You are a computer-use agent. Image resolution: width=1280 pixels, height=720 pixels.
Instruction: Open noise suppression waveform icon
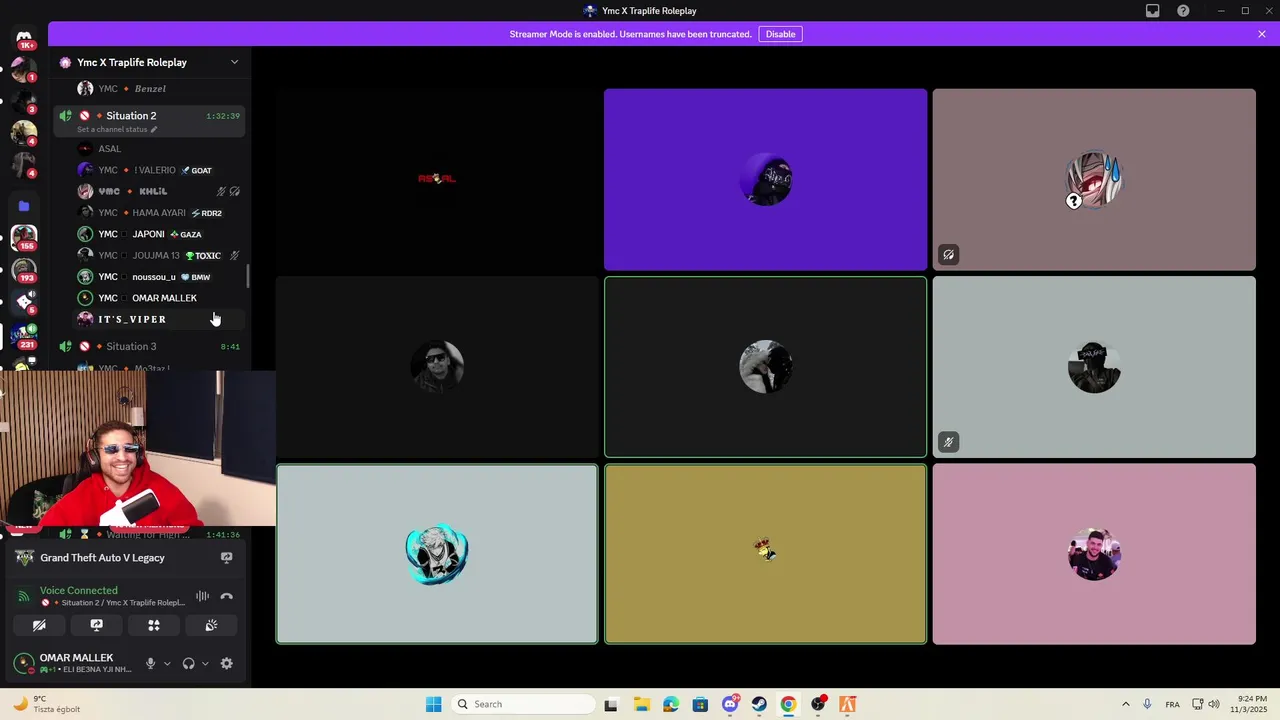pyautogui.click(x=203, y=596)
